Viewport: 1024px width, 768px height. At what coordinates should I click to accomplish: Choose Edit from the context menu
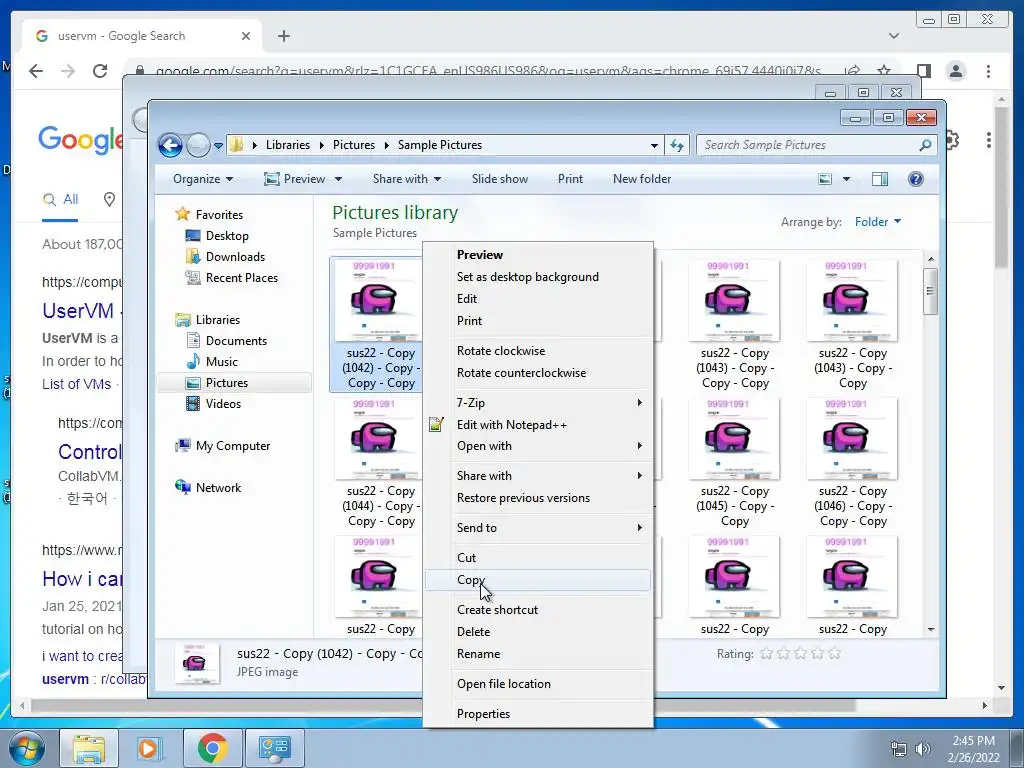[x=538, y=299]
